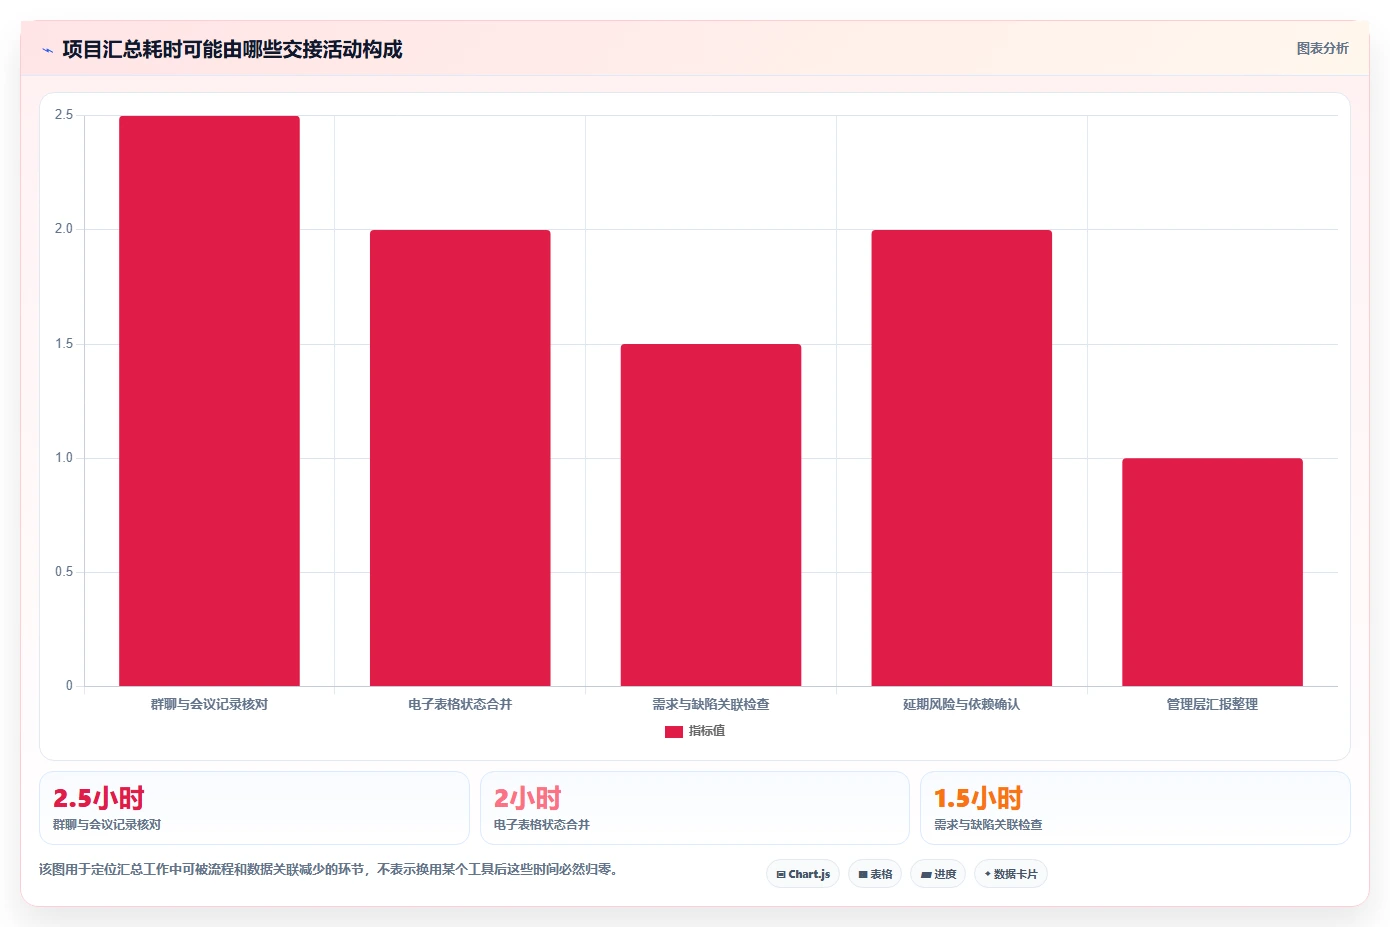Viewport: 1390px width, 927px height.
Task: Open the 1.5小时 data card
Action: coord(1135,808)
